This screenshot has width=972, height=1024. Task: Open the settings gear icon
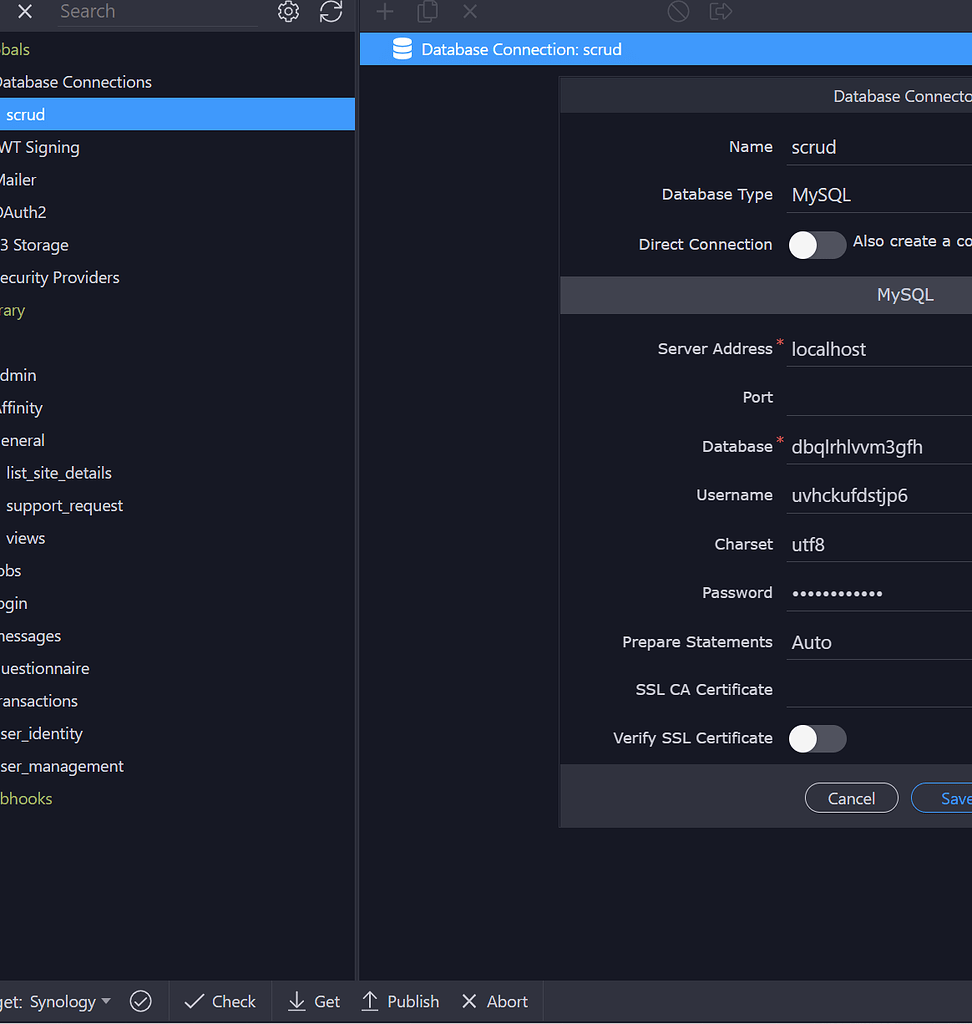[x=288, y=12]
